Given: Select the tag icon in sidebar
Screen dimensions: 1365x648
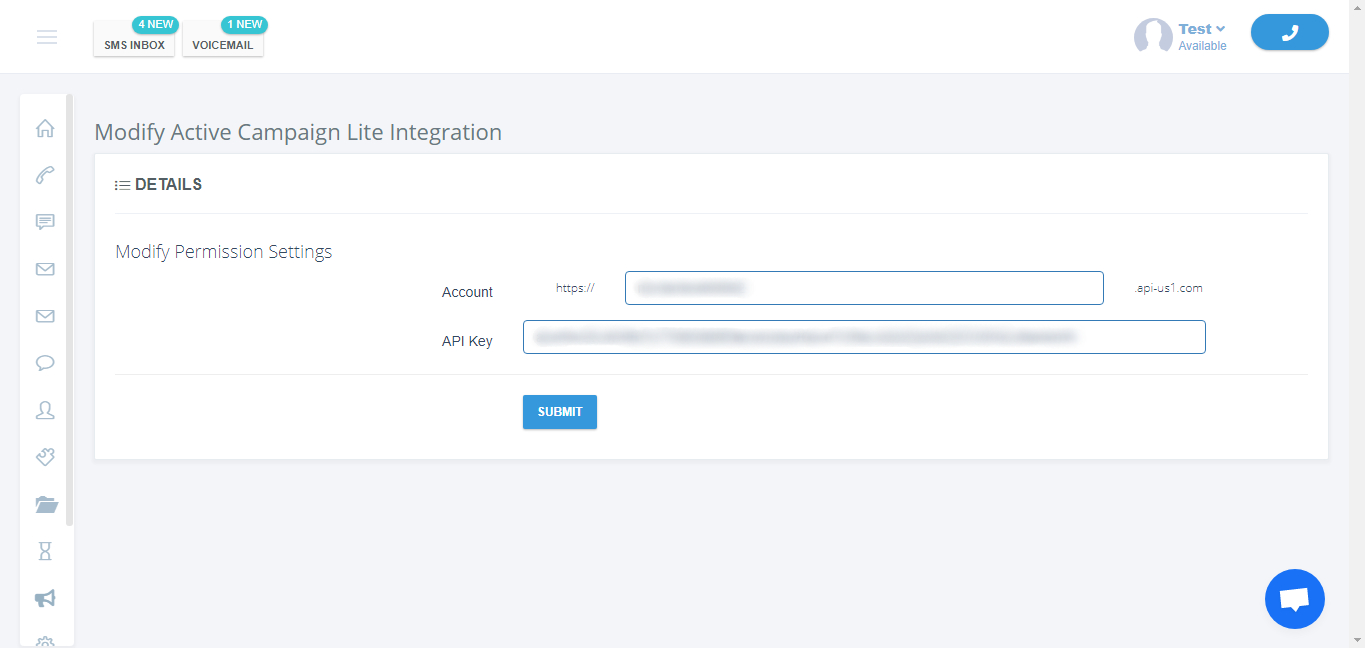Looking at the screenshot, I should 45,457.
